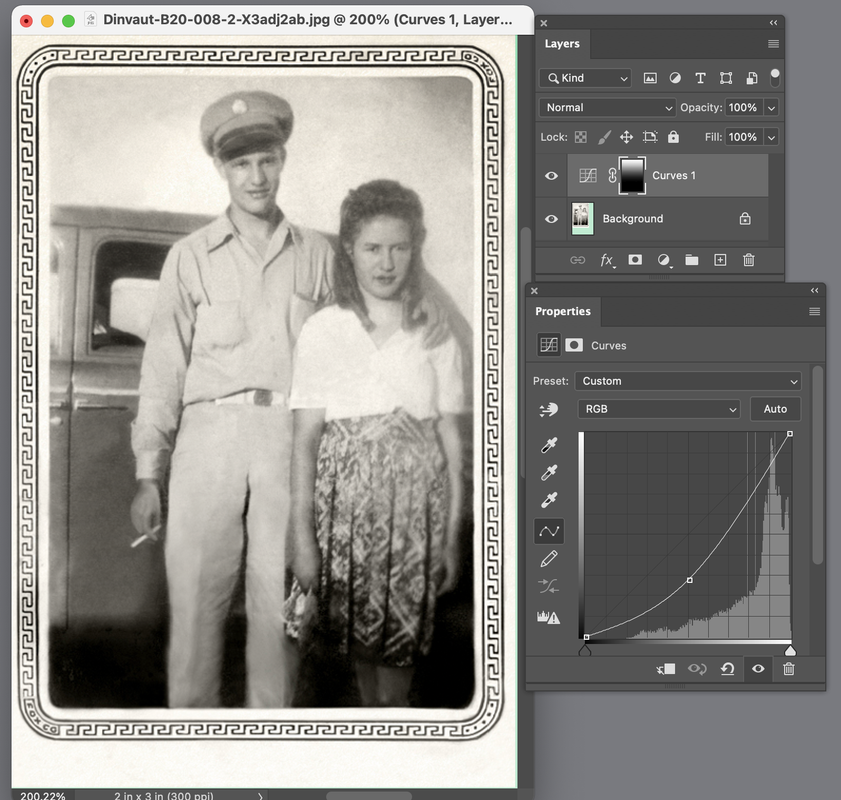Open the Layers panel menu
The height and width of the screenshot is (800, 841).
click(x=773, y=44)
